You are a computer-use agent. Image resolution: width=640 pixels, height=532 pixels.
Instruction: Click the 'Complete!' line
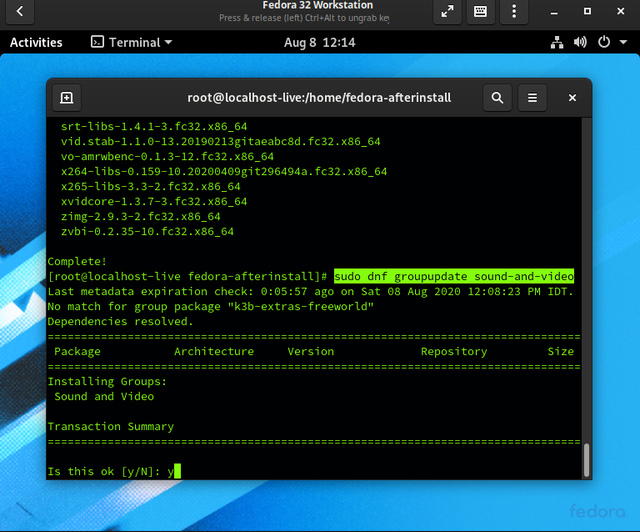tap(77, 261)
